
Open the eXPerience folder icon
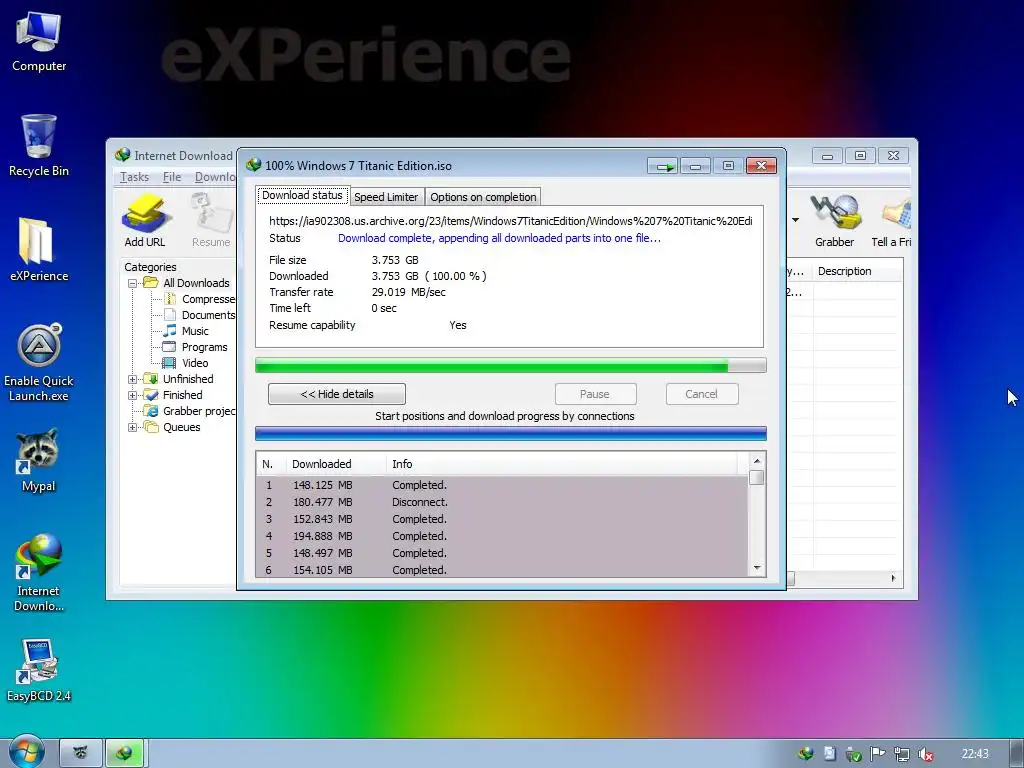pos(39,251)
